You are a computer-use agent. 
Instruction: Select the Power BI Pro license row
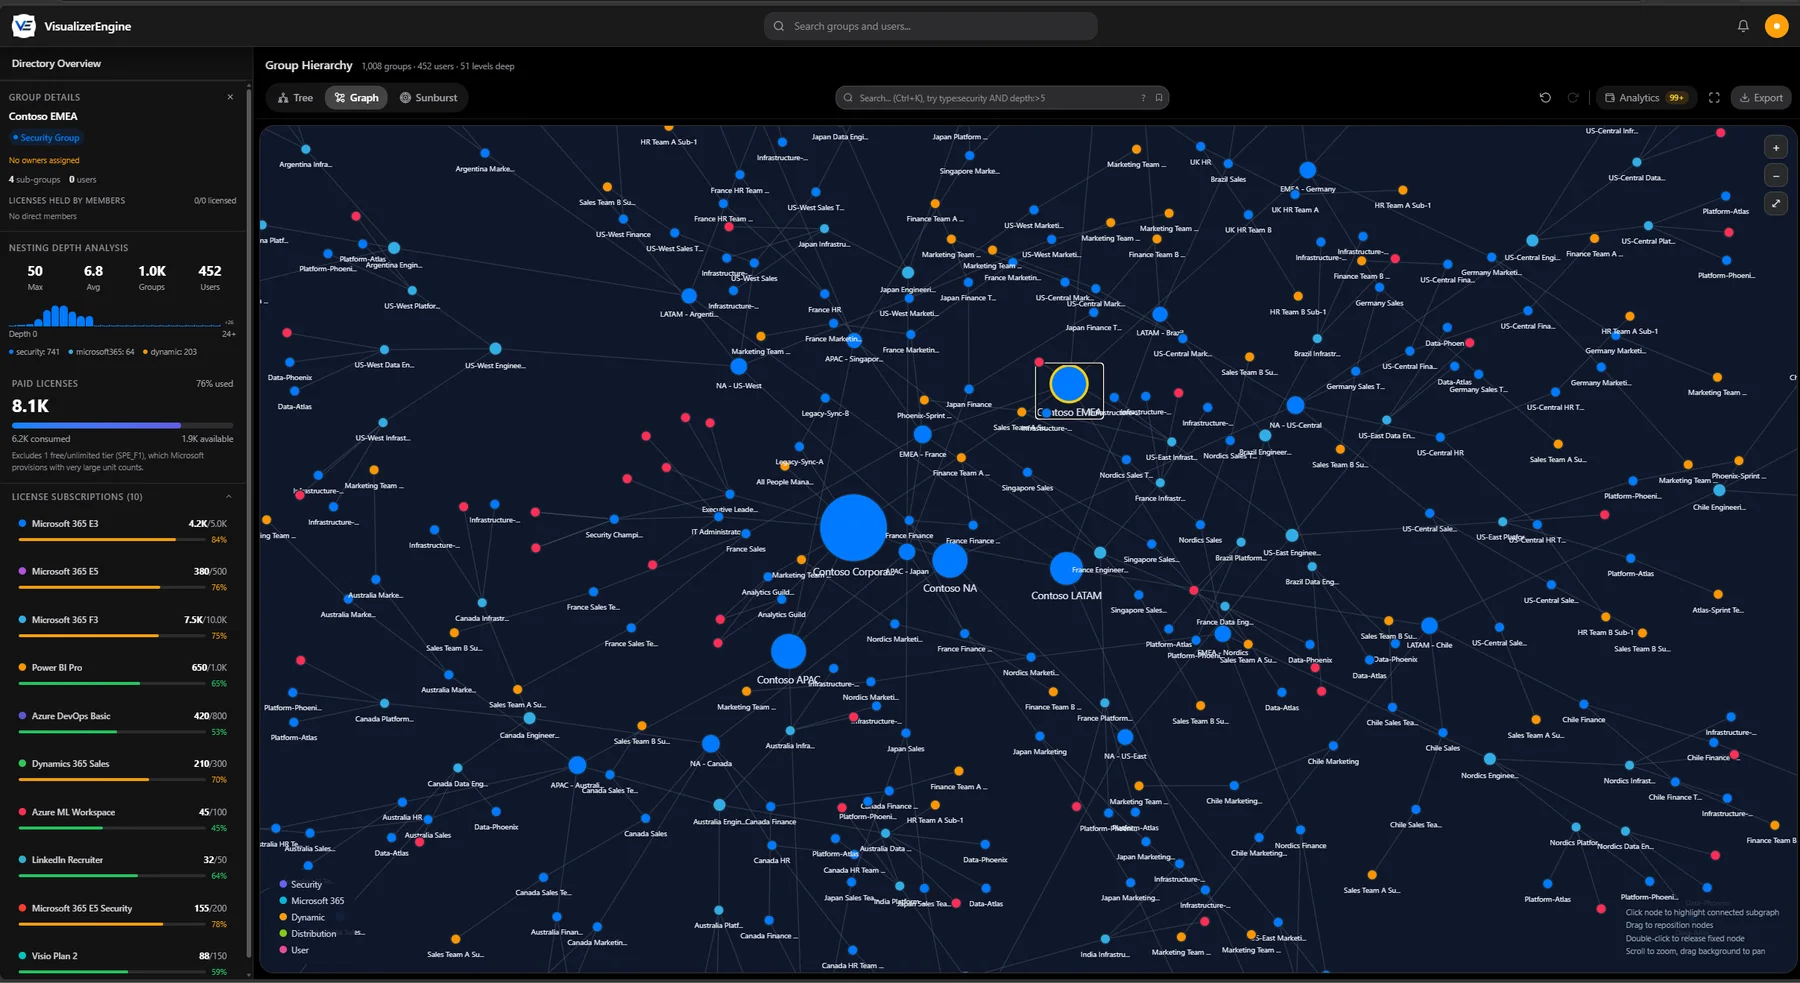[122, 675]
